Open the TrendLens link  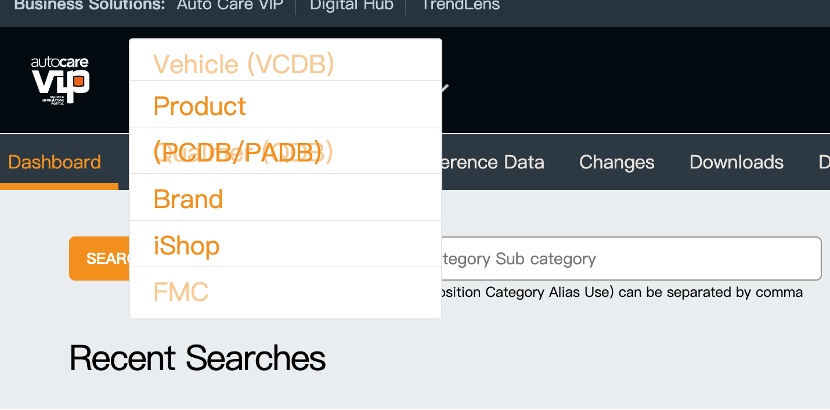(x=460, y=5)
